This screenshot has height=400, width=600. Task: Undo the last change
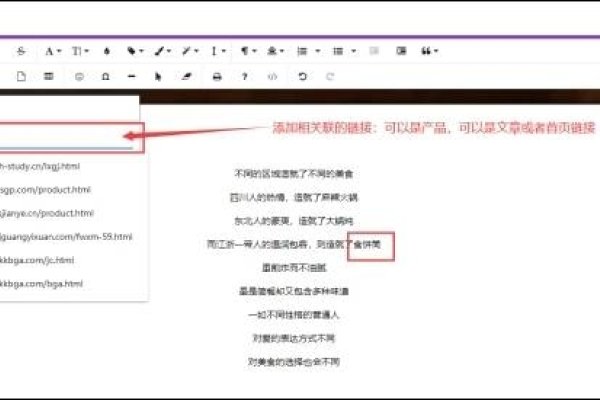[303, 77]
